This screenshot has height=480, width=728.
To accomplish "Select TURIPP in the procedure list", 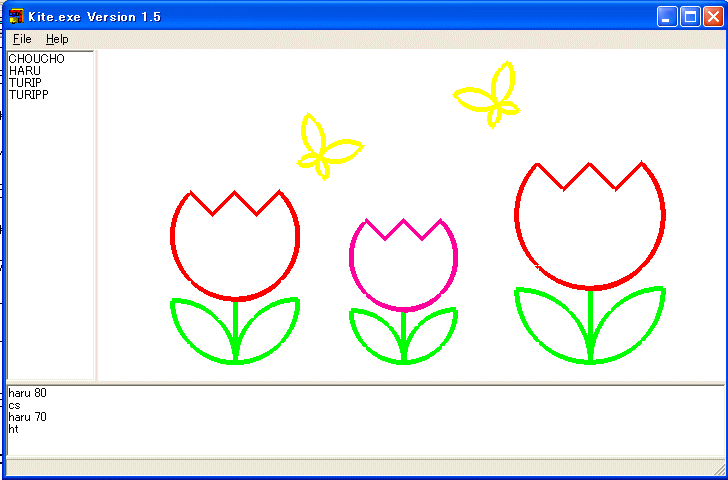I will pos(28,95).
